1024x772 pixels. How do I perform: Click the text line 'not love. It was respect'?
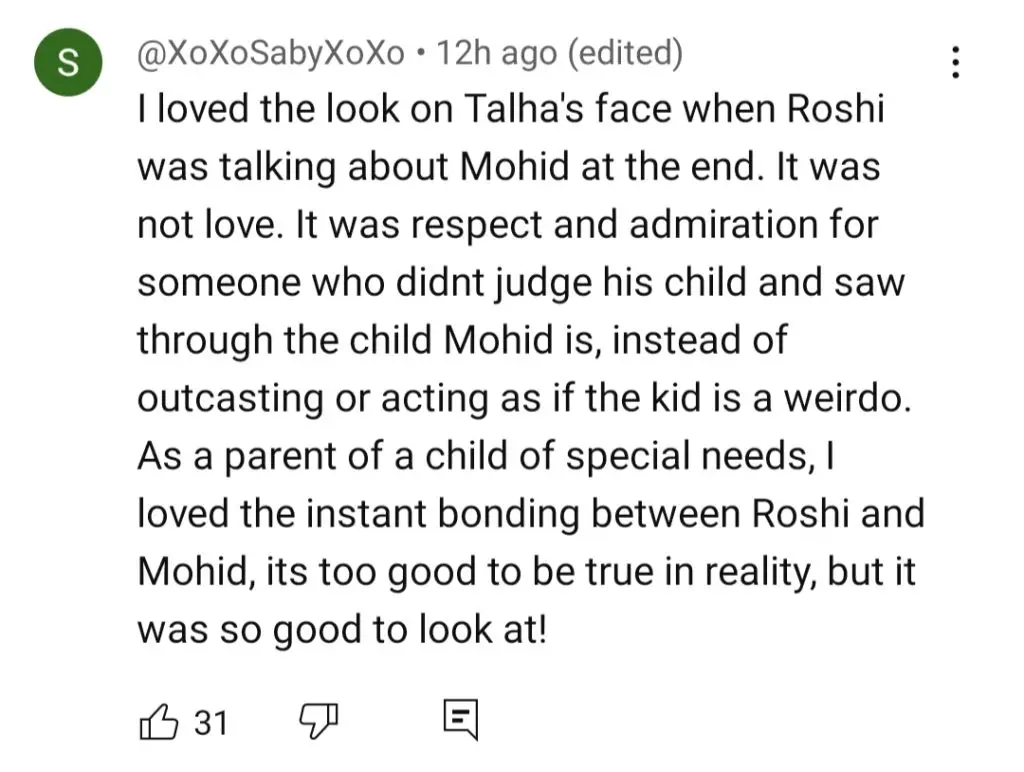(333, 225)
